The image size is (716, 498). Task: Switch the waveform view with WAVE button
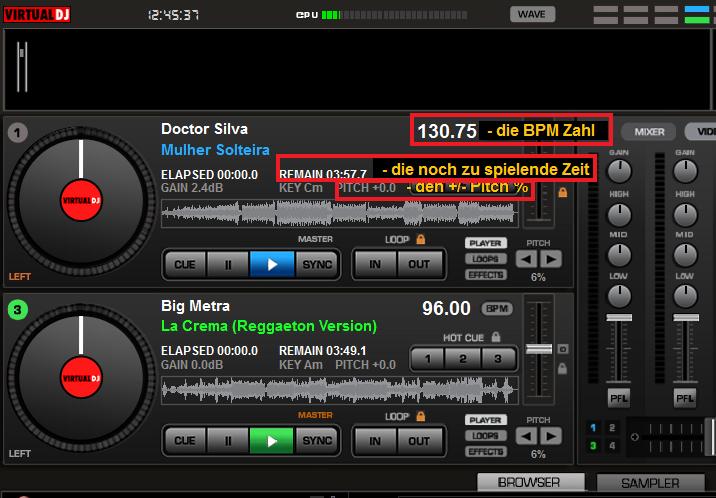[532, 14]
